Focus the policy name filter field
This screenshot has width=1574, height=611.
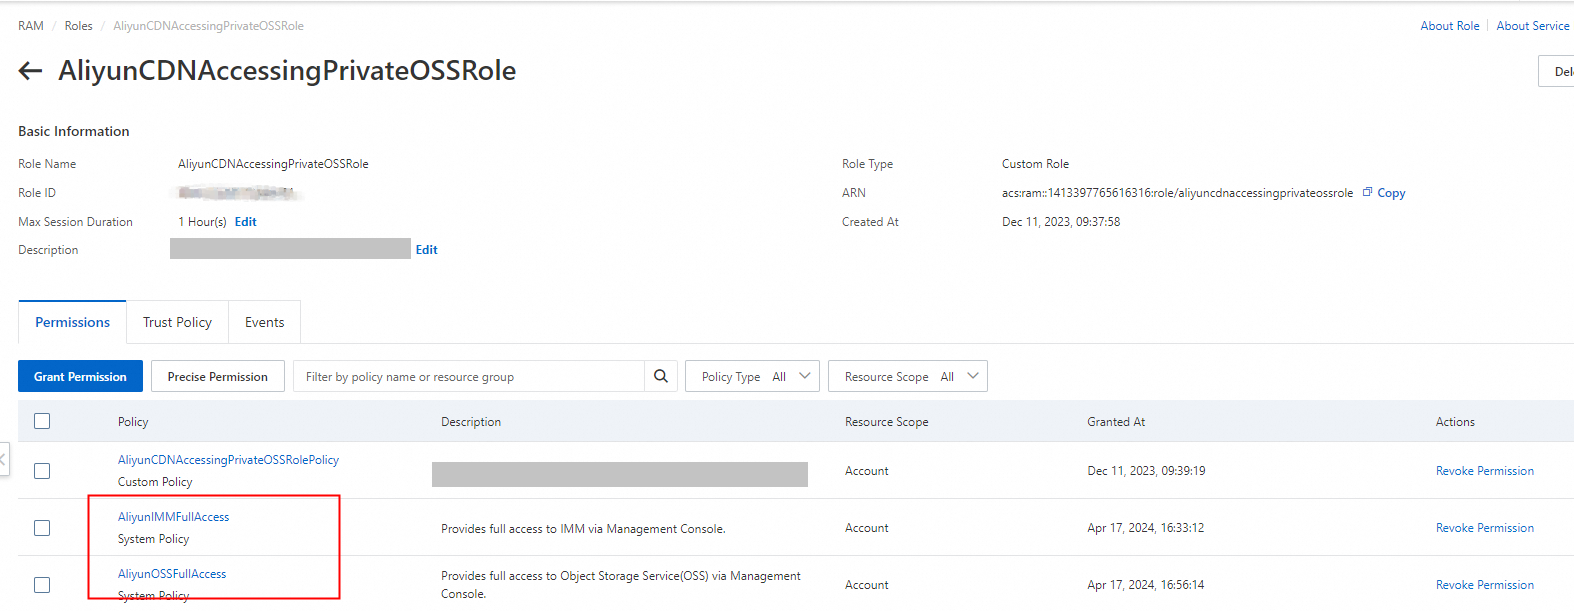tap(468, 376)
